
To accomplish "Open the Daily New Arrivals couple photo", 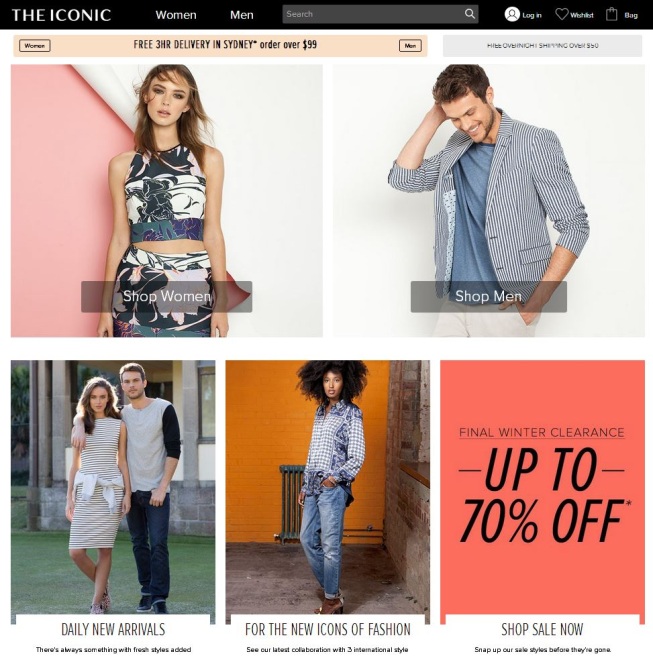I will (113, 487).
